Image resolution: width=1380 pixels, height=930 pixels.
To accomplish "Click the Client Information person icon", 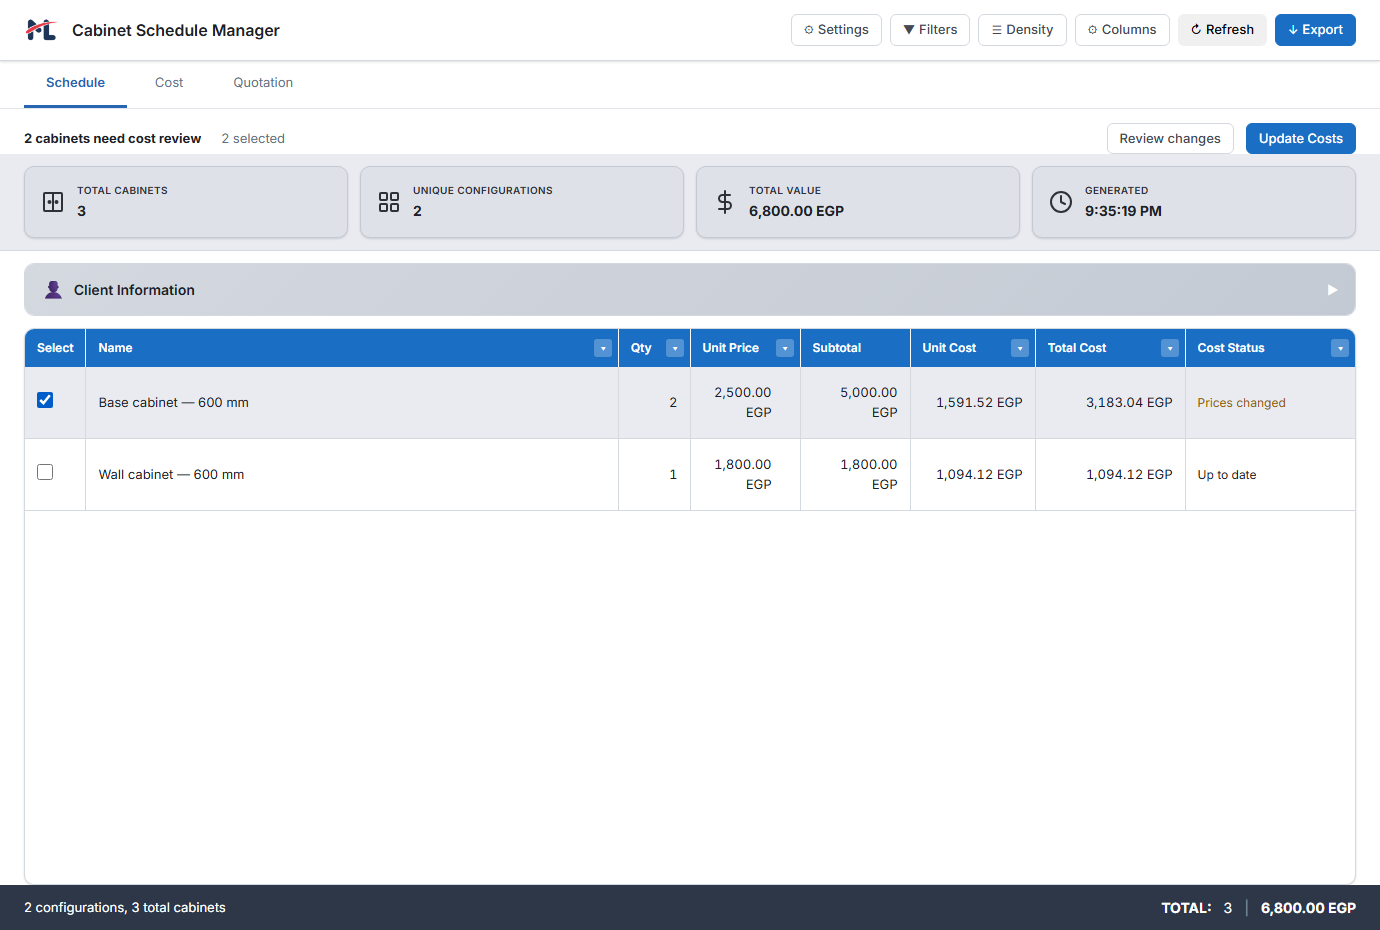I will (x=53, y=290).
